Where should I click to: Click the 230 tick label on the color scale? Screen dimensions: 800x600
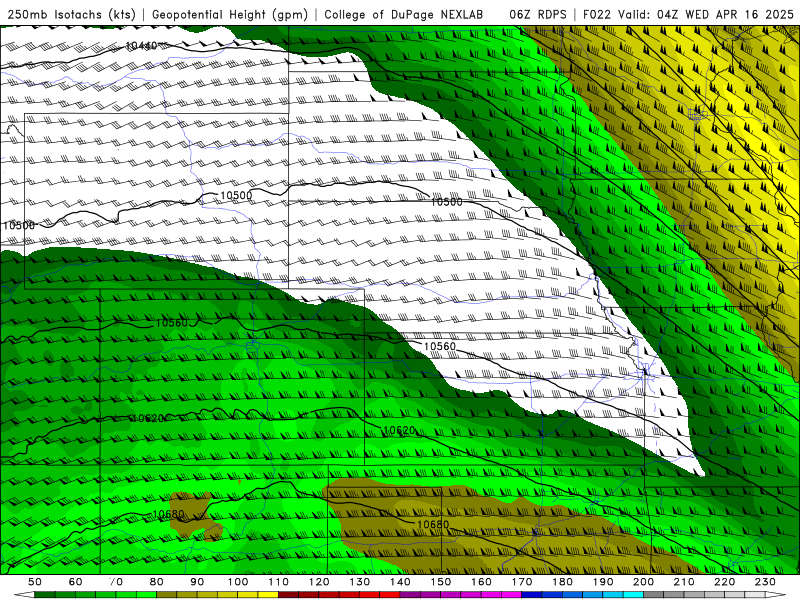765,582
